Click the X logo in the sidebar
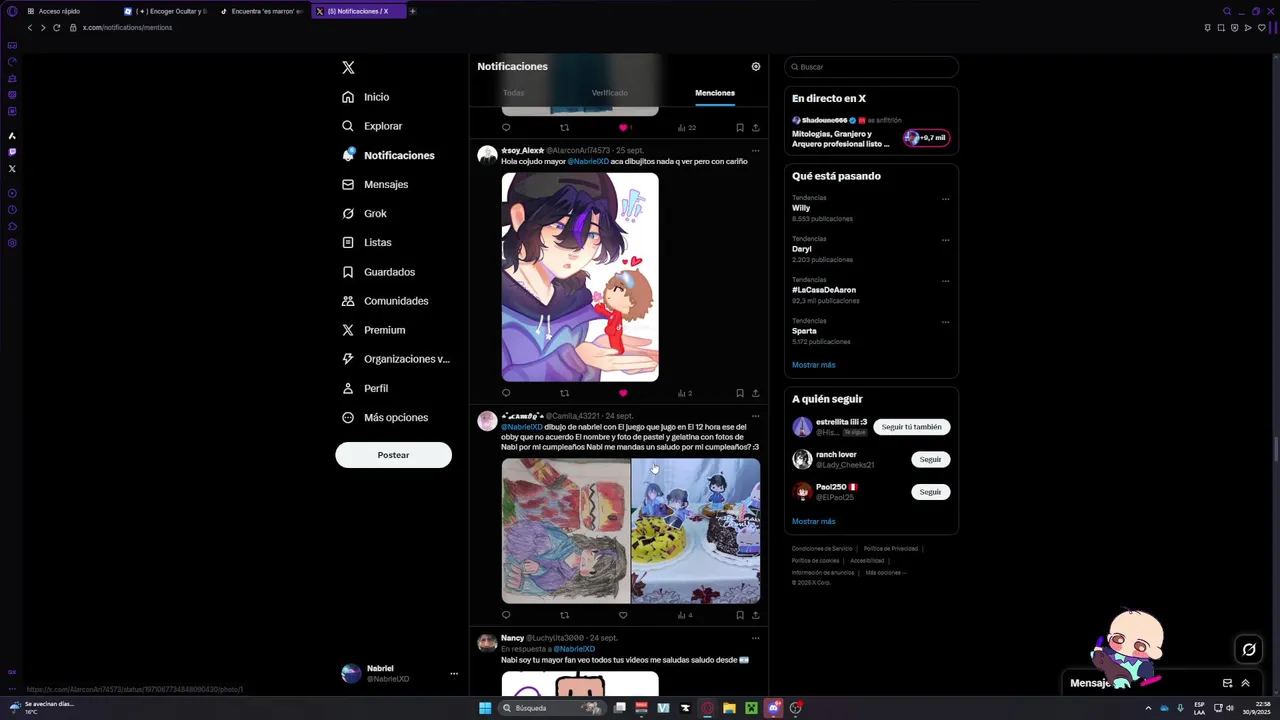 point(348,68)
